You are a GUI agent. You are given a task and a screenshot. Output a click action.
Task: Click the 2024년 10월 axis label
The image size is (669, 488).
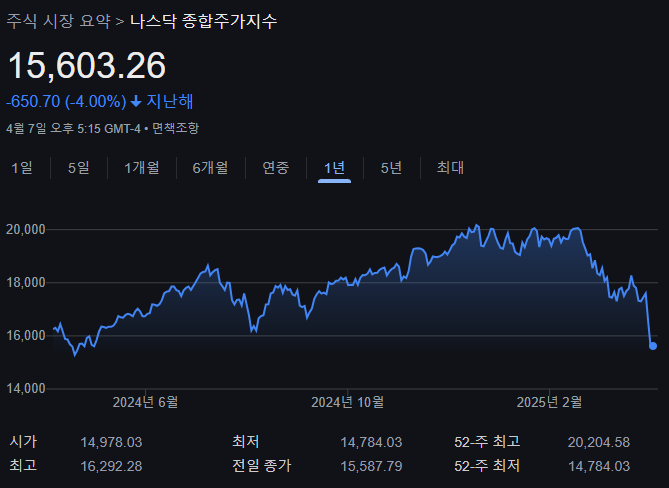pyautogui.click(x=347, y=402)
